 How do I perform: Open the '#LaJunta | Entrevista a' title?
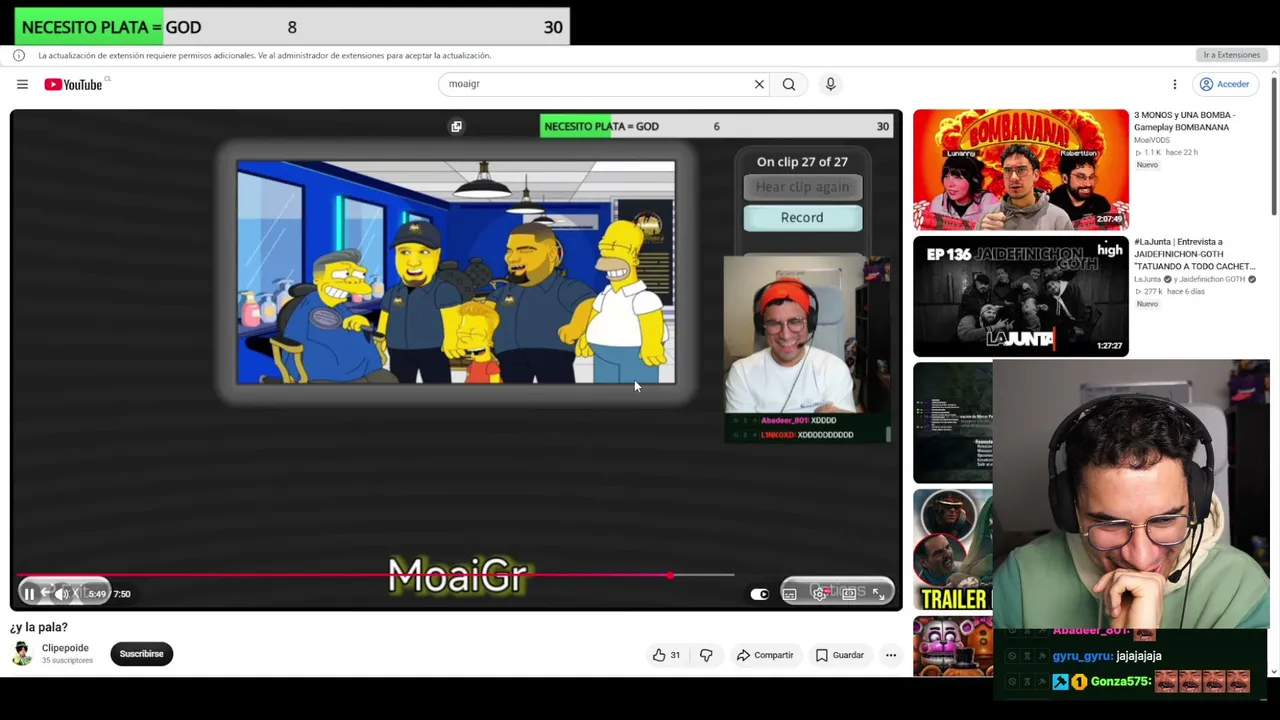click(1194, 254)
